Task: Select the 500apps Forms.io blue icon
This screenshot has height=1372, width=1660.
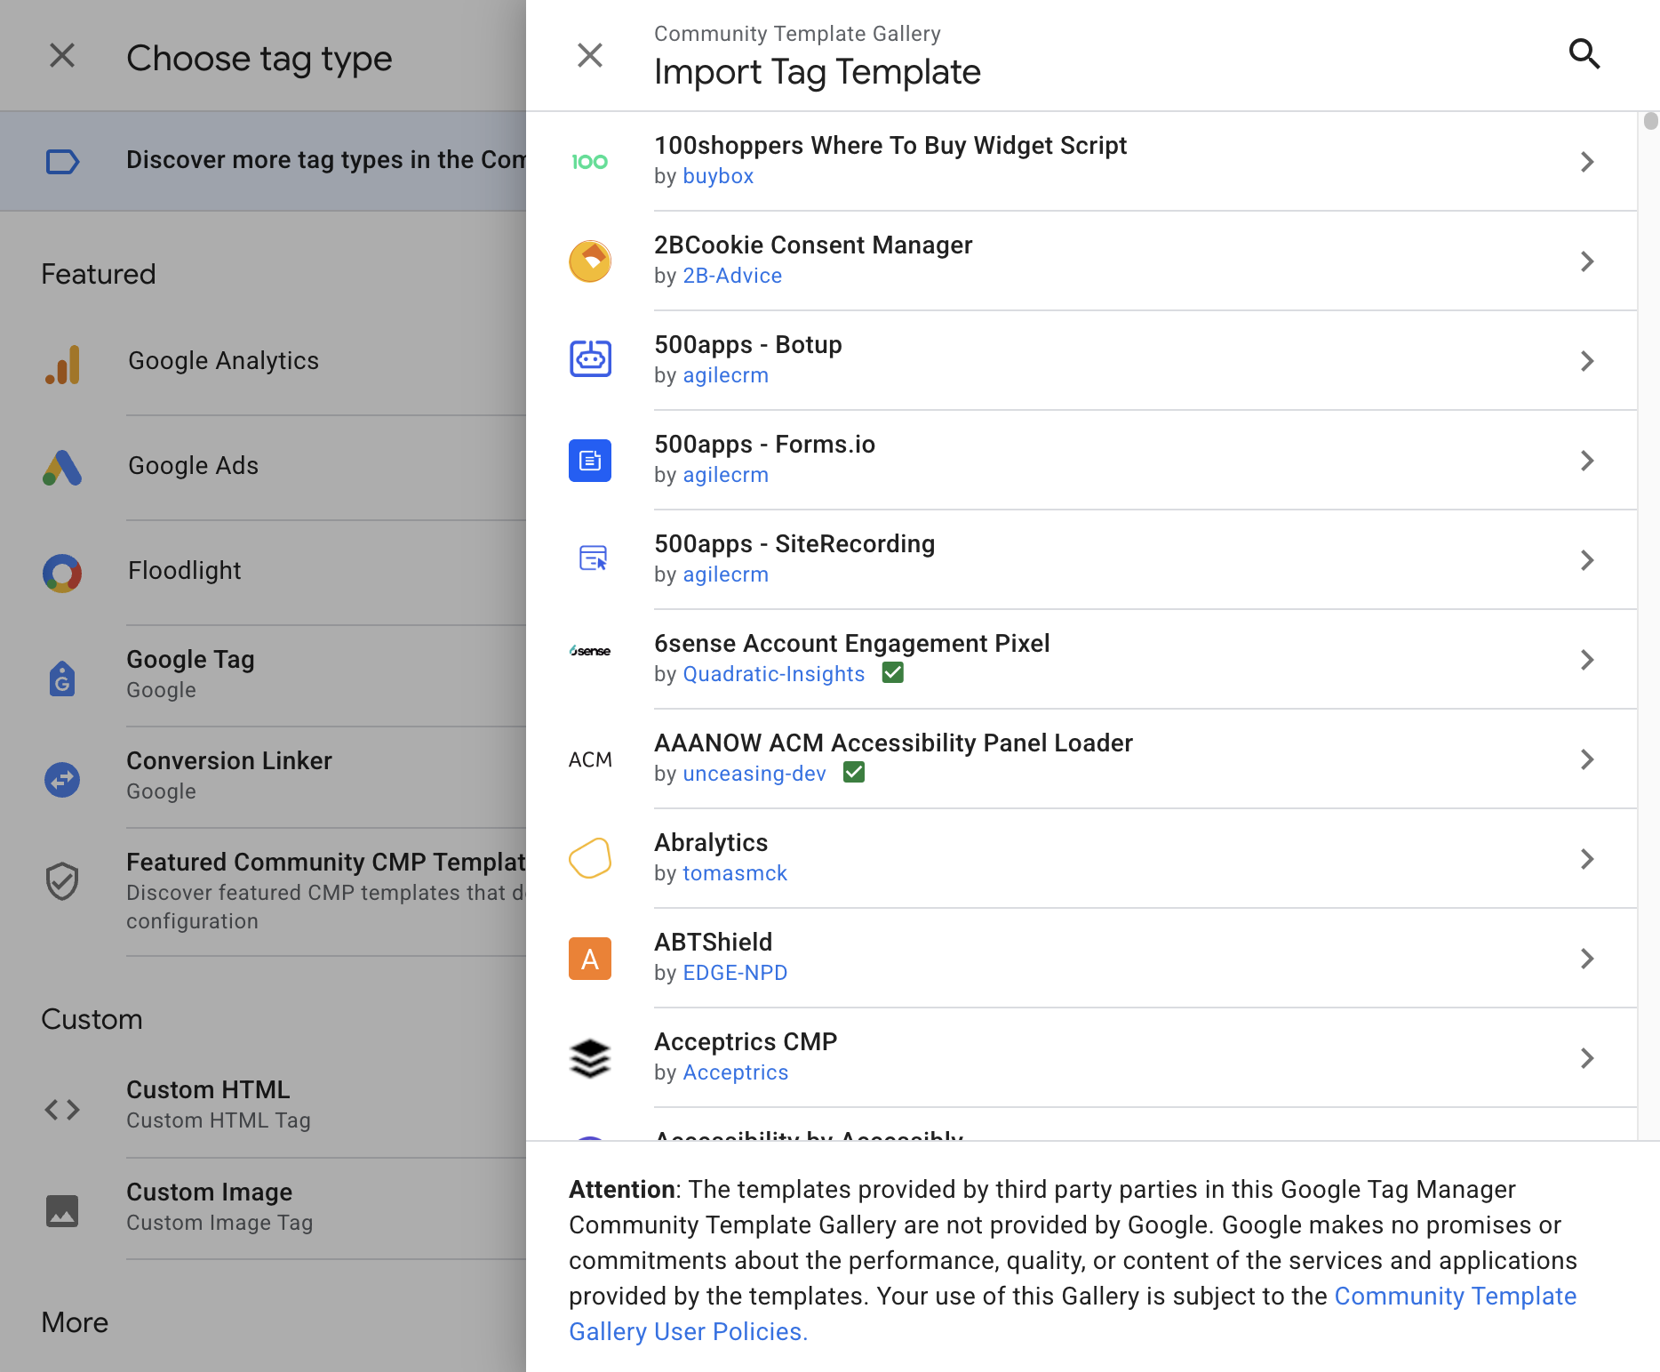Action: click(x=590, y=460)
